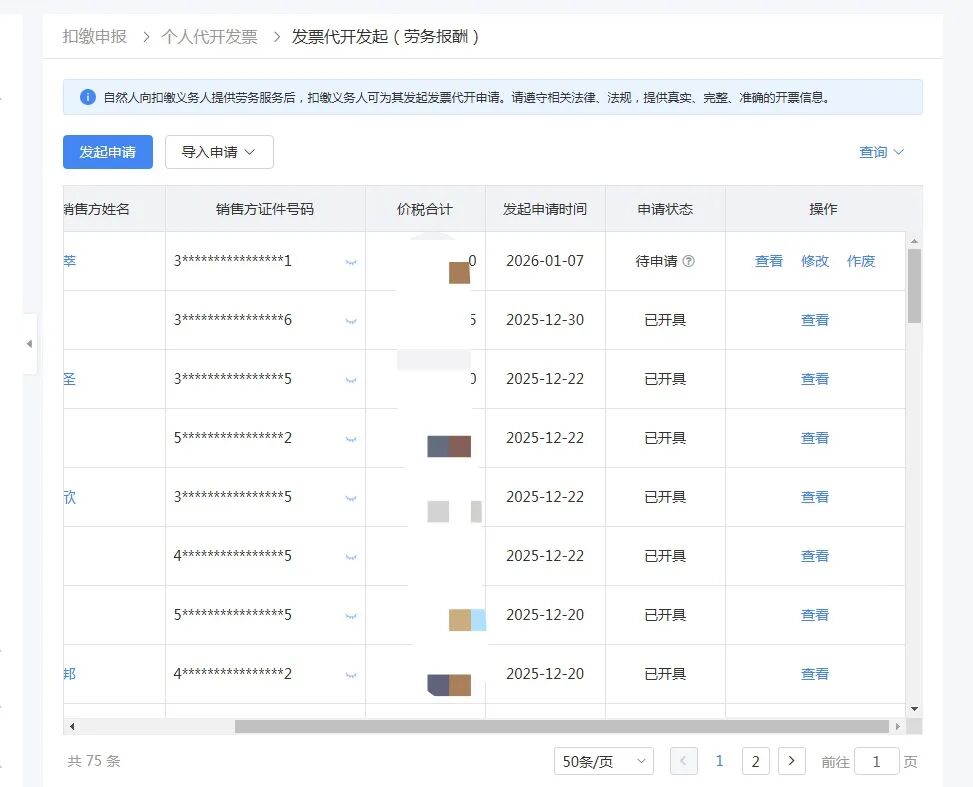Click 修改 in the first row

(815, 261)
